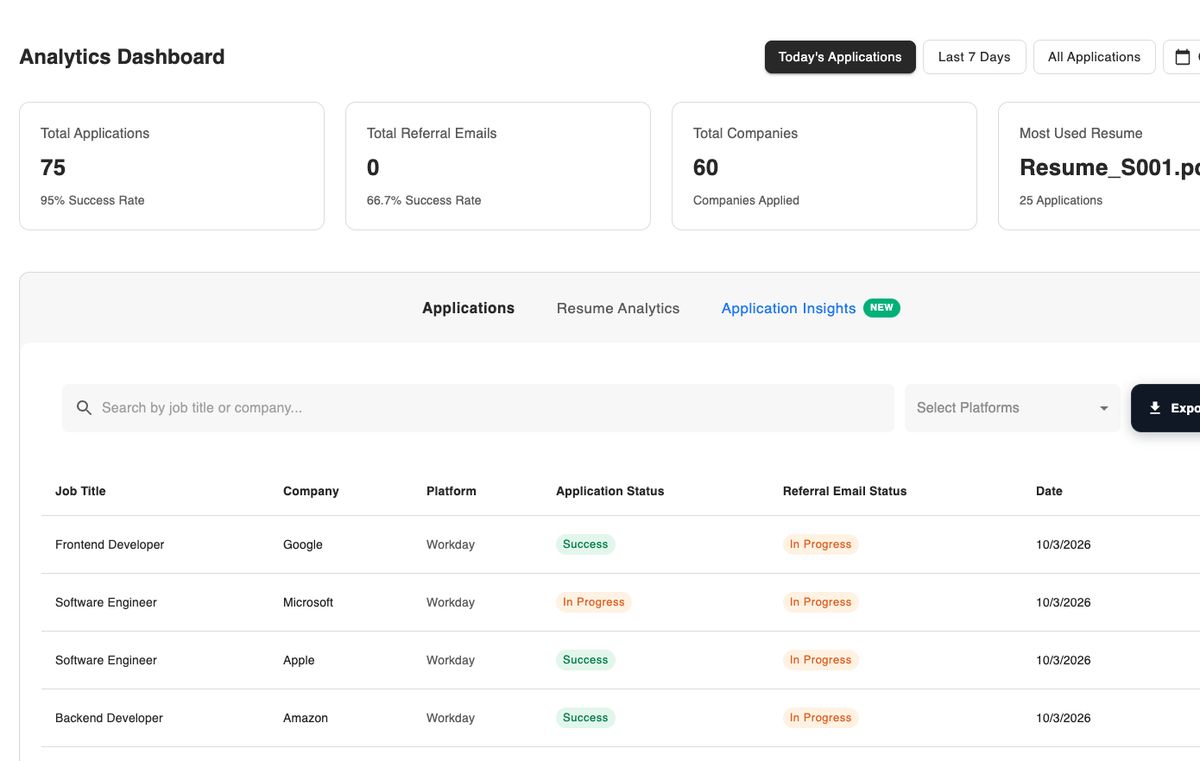1200x761 pixels.
Task: Click the Apple company cell
Action: (x=299, y=660)
